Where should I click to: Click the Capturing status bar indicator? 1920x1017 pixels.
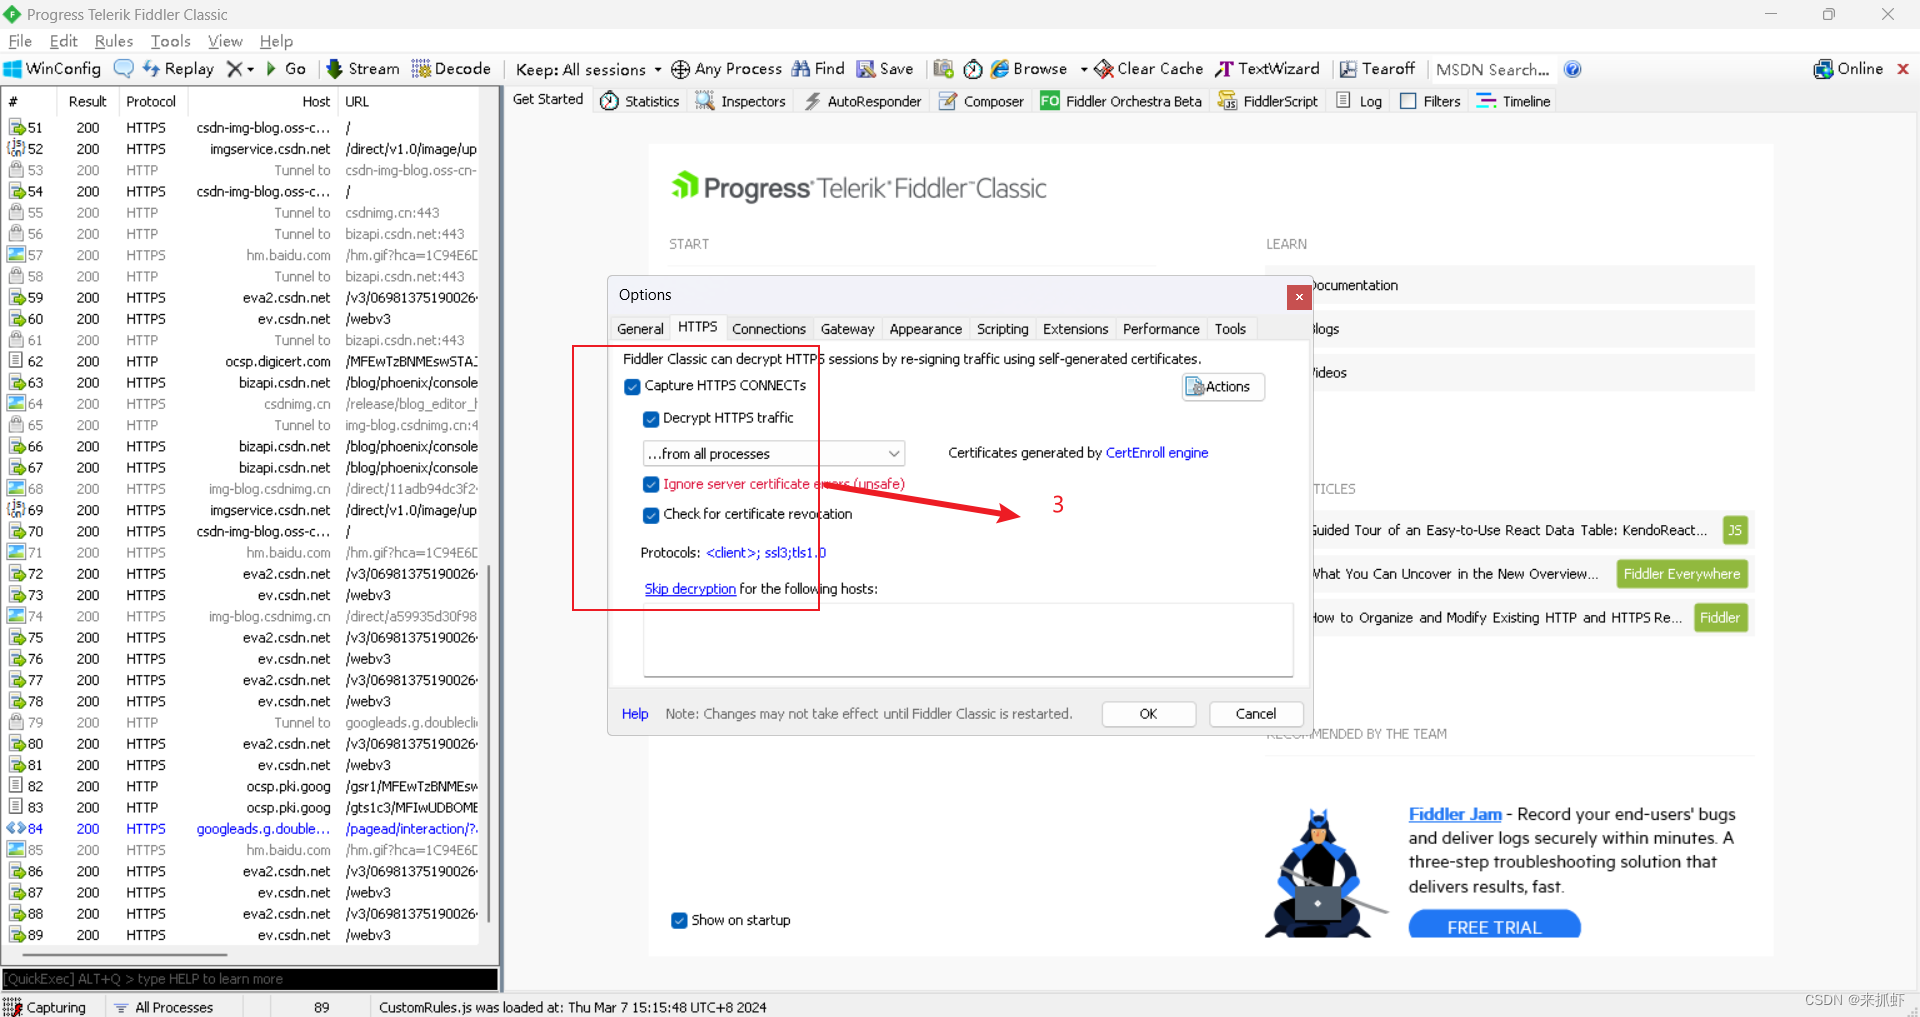click(46, 1007)
